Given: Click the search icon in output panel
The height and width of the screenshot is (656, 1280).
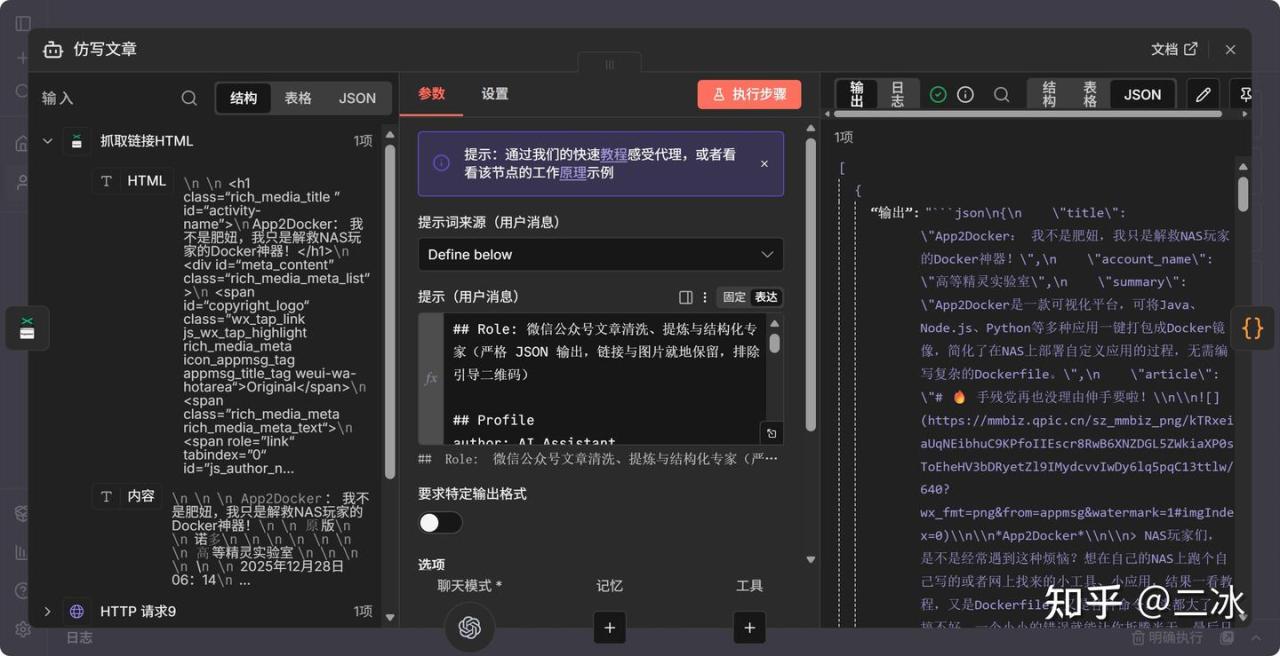Looking at the screenshot, I should coord(1001,95).
